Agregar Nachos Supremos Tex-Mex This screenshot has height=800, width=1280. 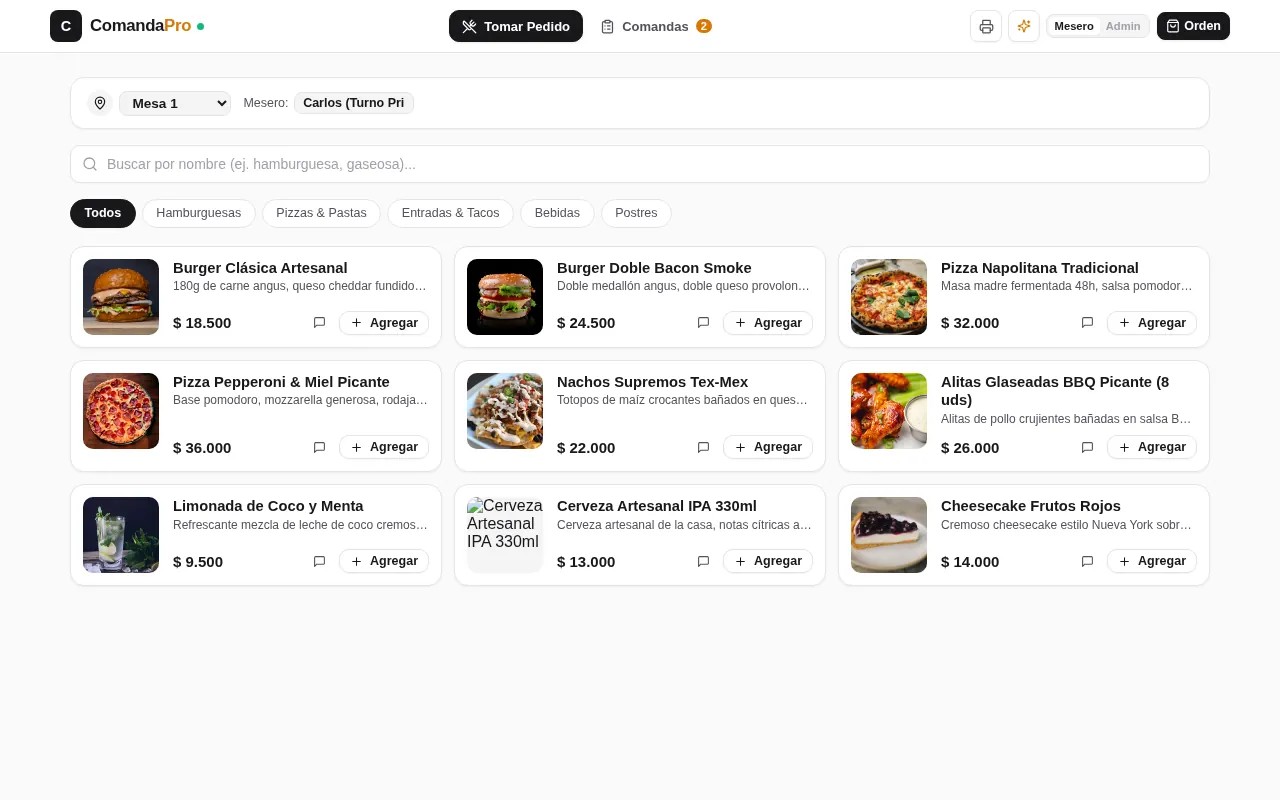pos(768,447)
